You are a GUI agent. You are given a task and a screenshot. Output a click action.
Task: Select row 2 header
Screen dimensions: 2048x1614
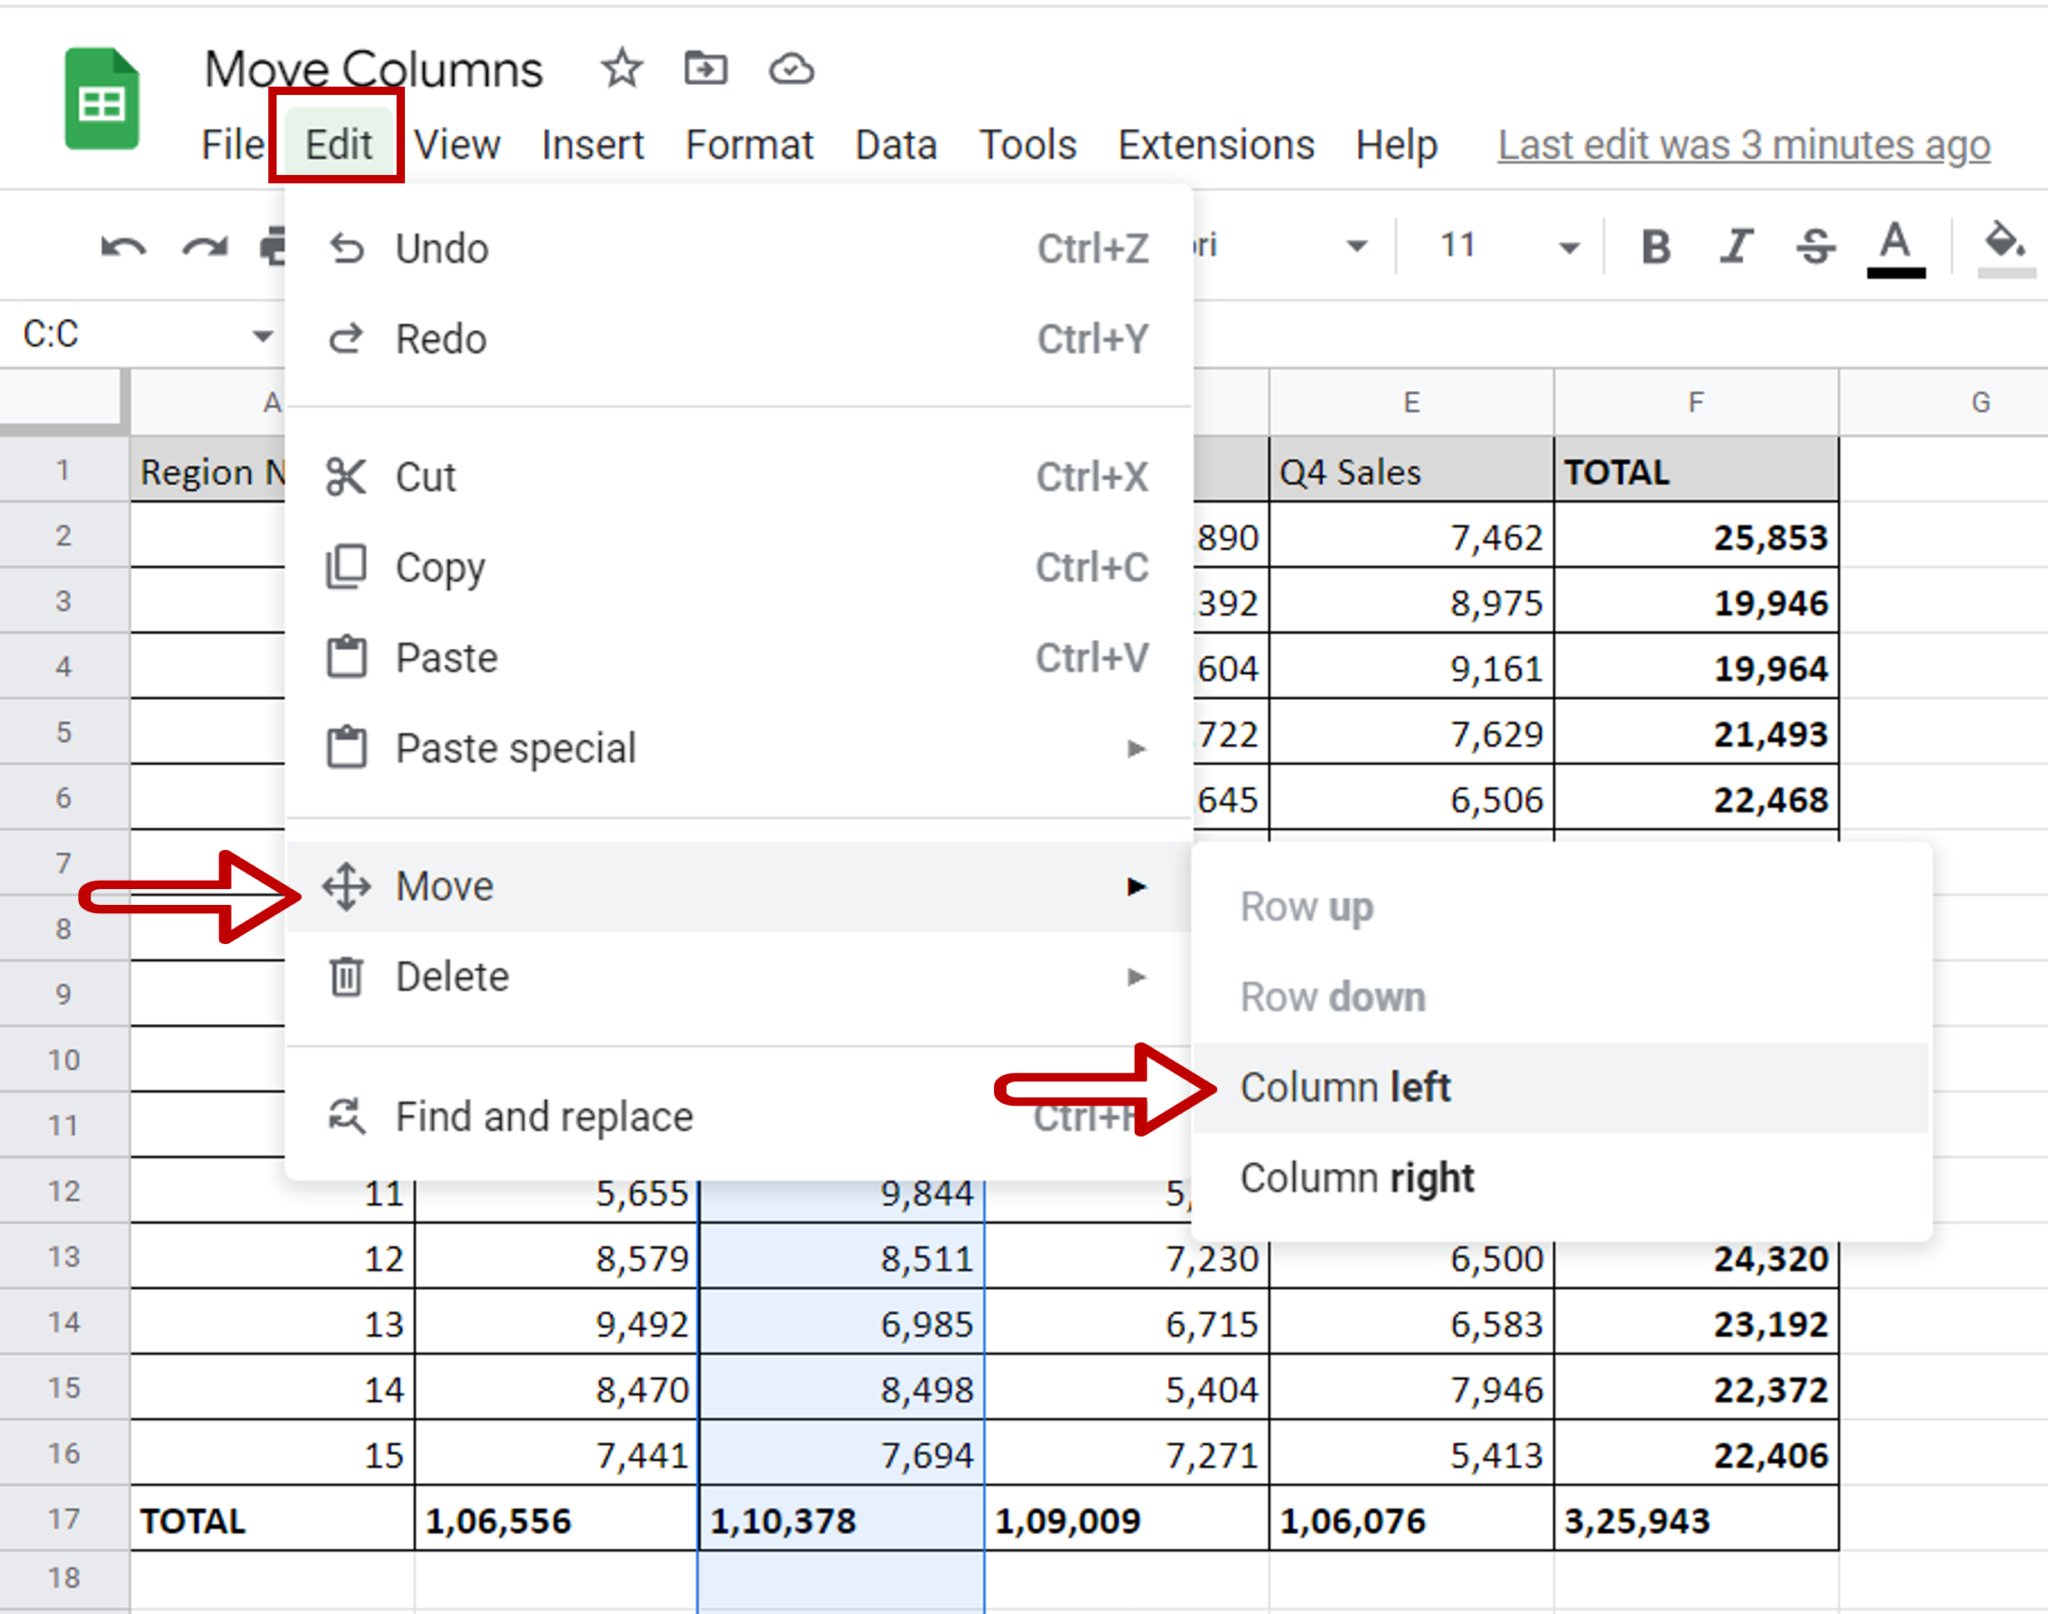(64, 535)
